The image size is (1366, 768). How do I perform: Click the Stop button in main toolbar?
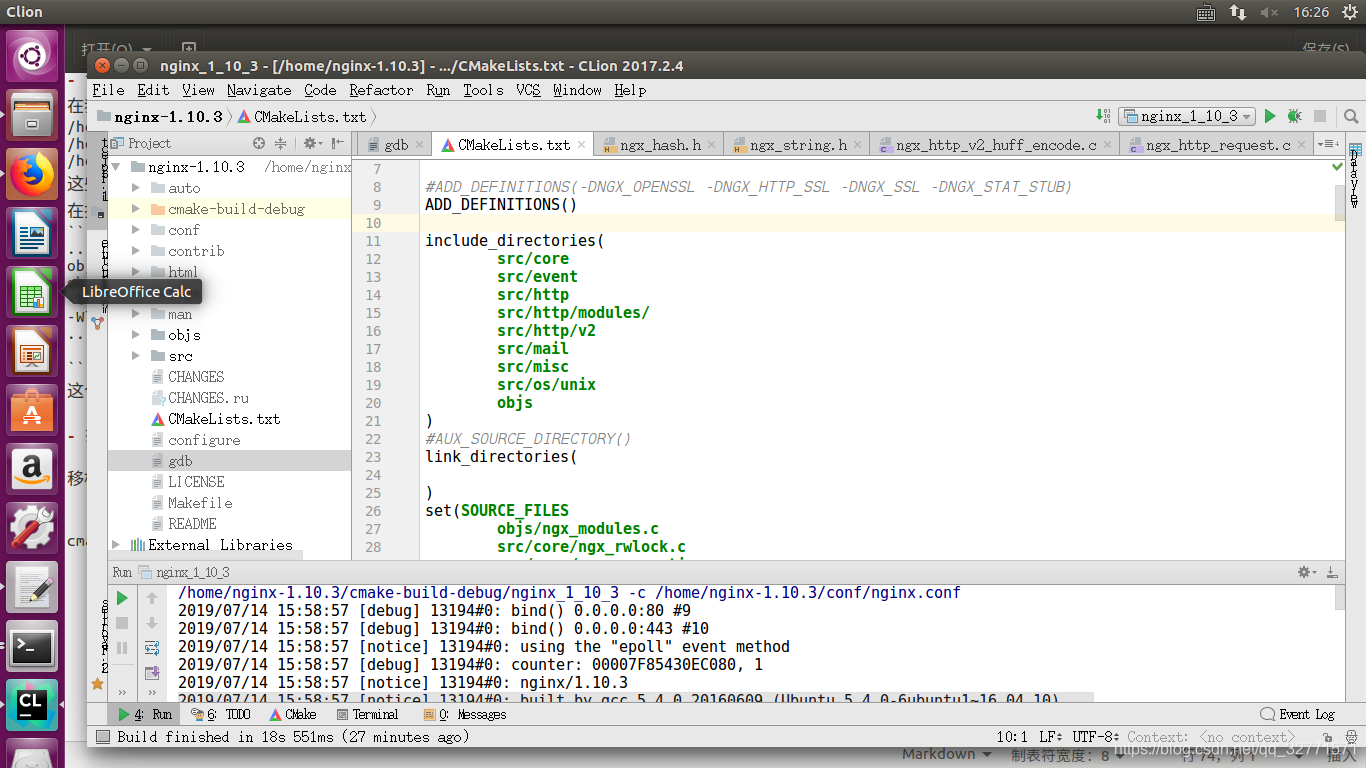1319,116
